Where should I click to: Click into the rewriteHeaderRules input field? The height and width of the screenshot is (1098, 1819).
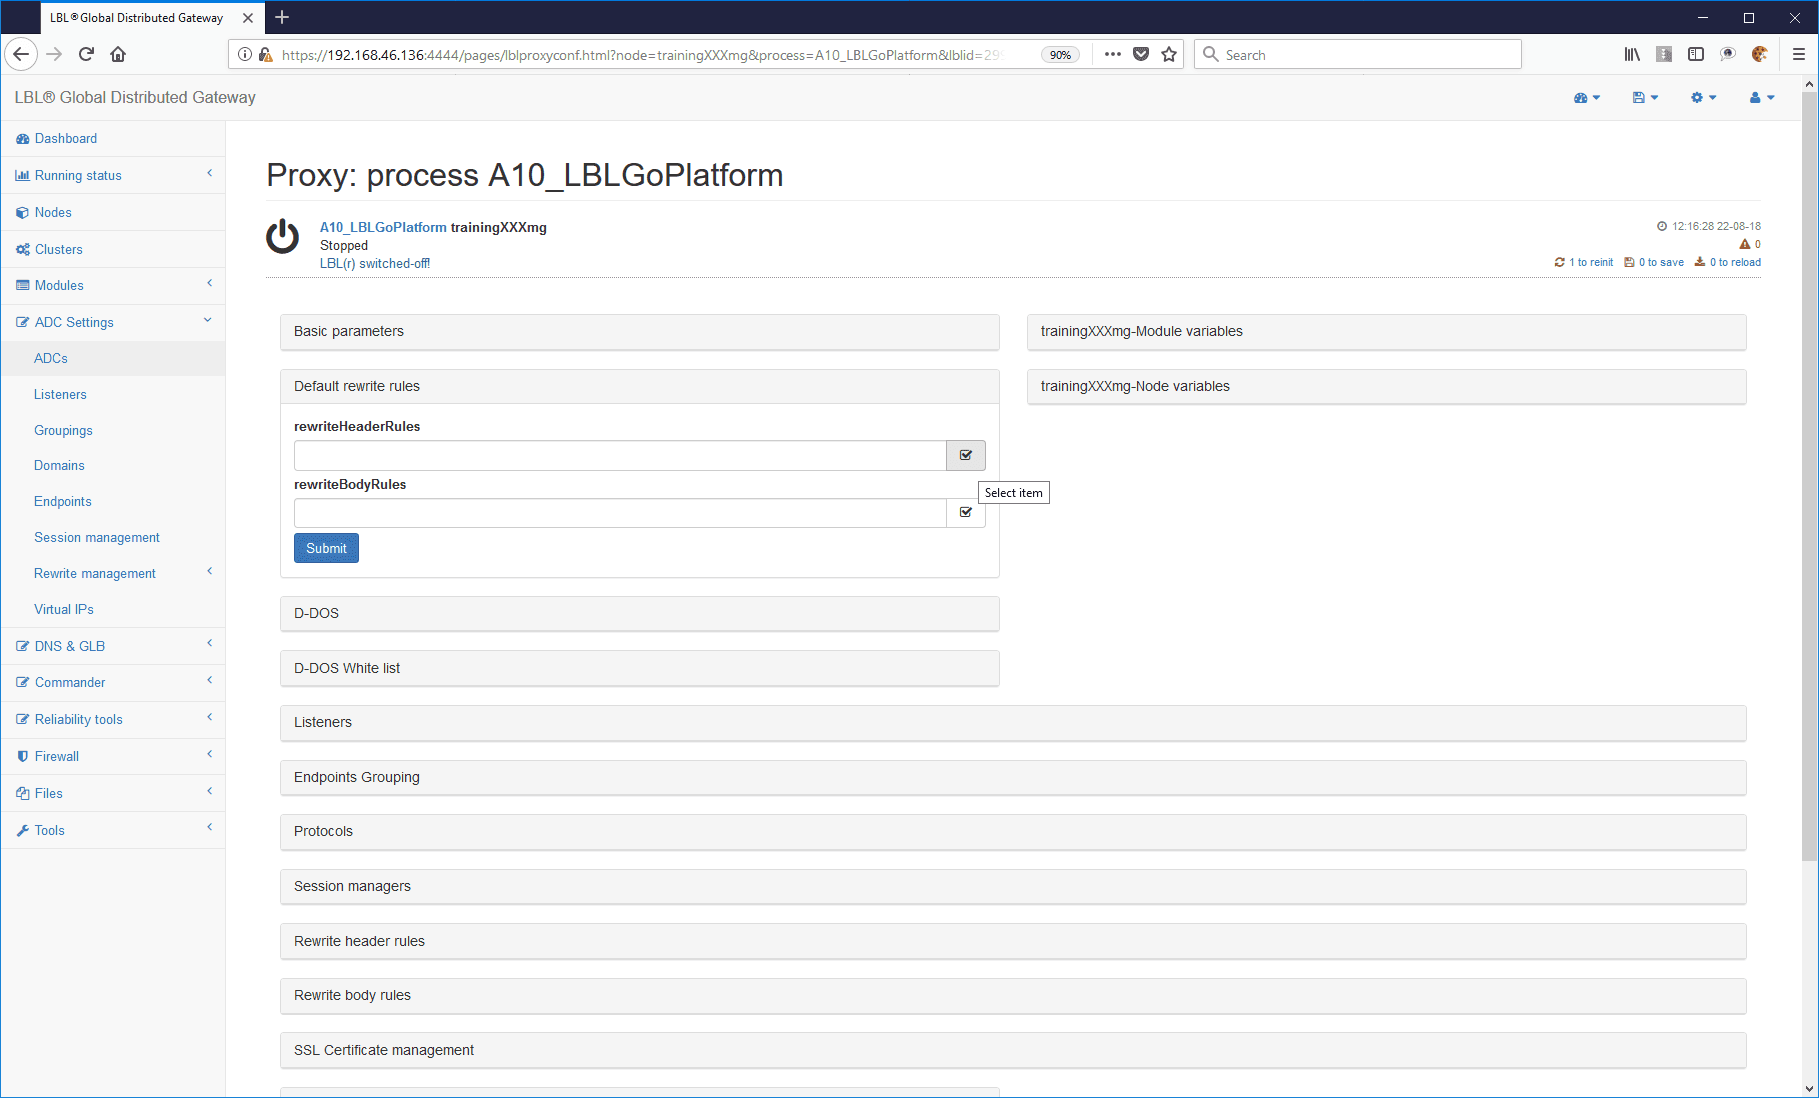tap(620, 455)
